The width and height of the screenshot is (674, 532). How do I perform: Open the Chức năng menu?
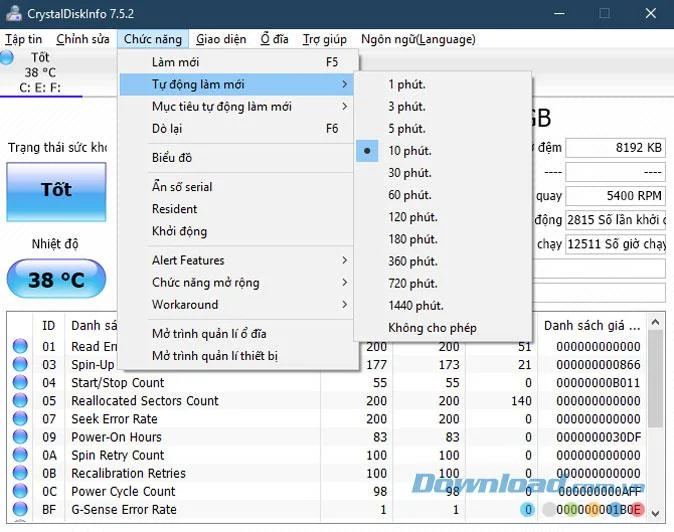click(x=153, y=39)
